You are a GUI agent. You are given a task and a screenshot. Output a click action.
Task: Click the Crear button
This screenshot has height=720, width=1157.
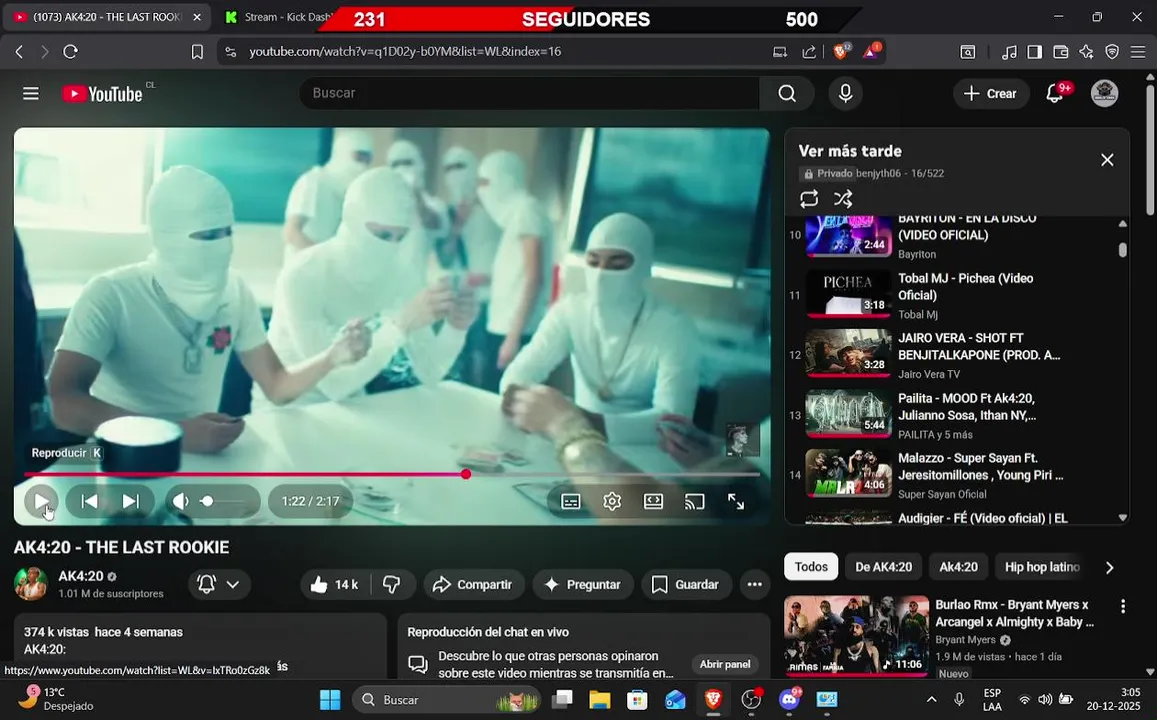pos(991,94)
